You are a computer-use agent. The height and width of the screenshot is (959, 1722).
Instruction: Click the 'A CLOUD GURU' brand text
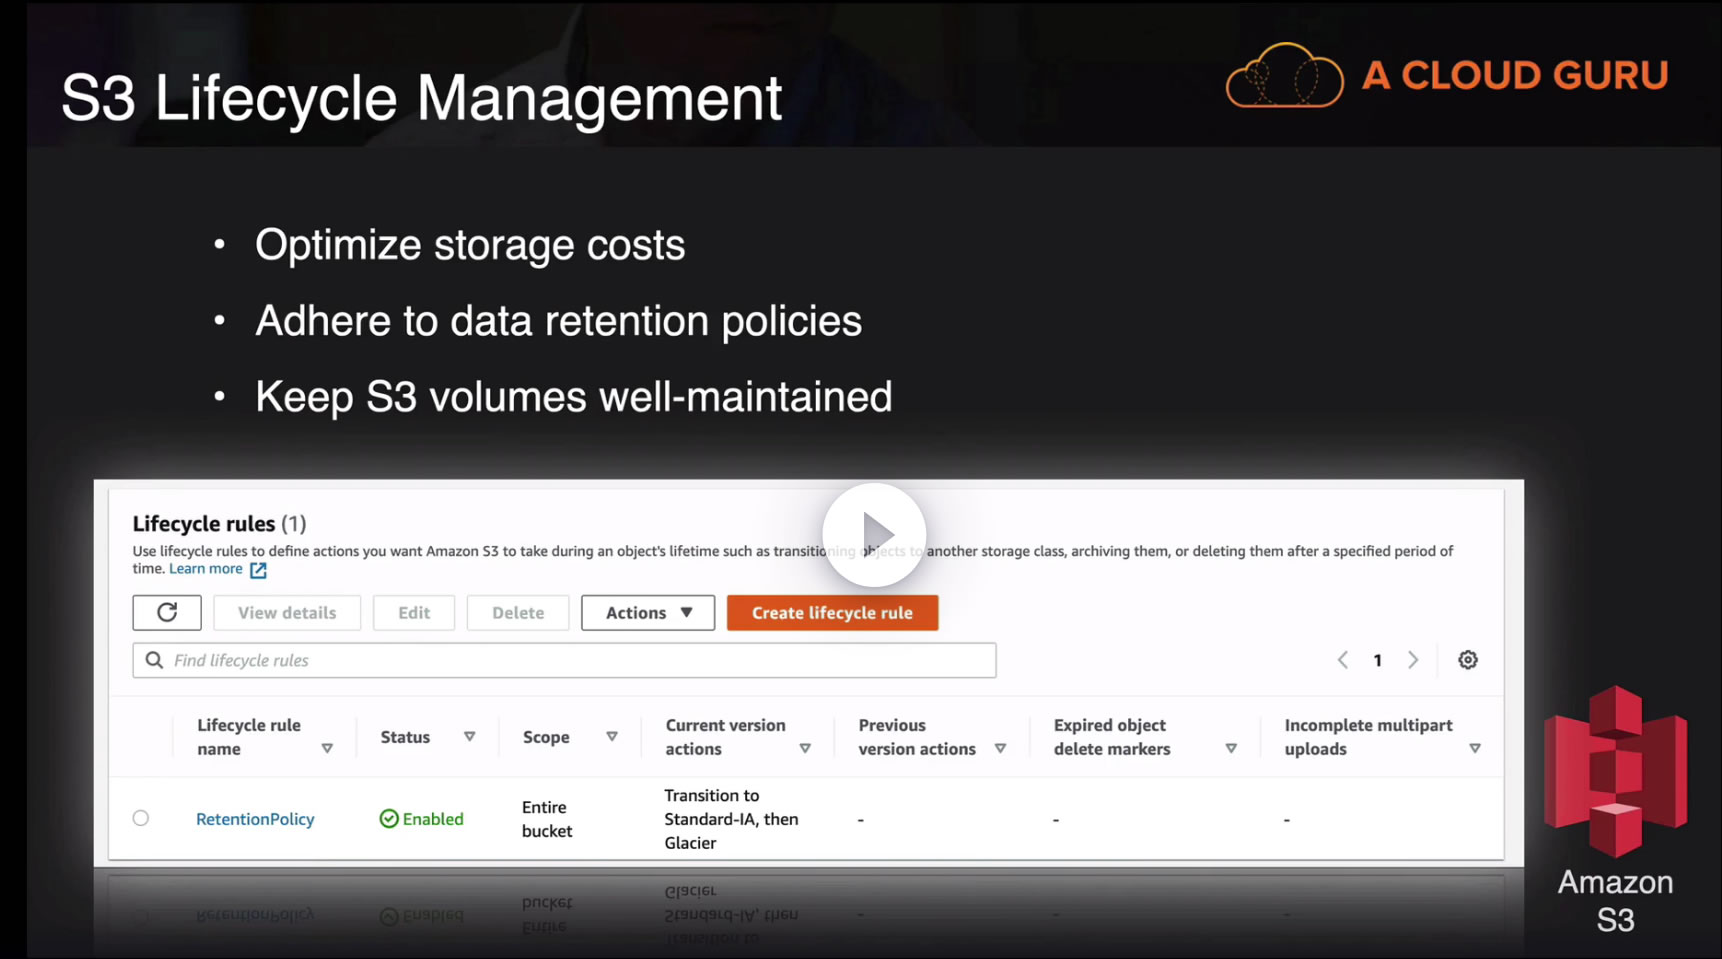coord(1515,75)
